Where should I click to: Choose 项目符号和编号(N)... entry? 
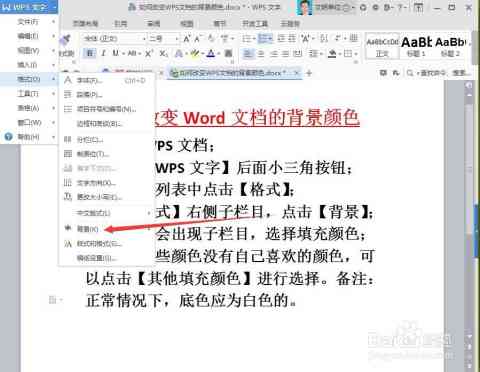coord(107,109)
